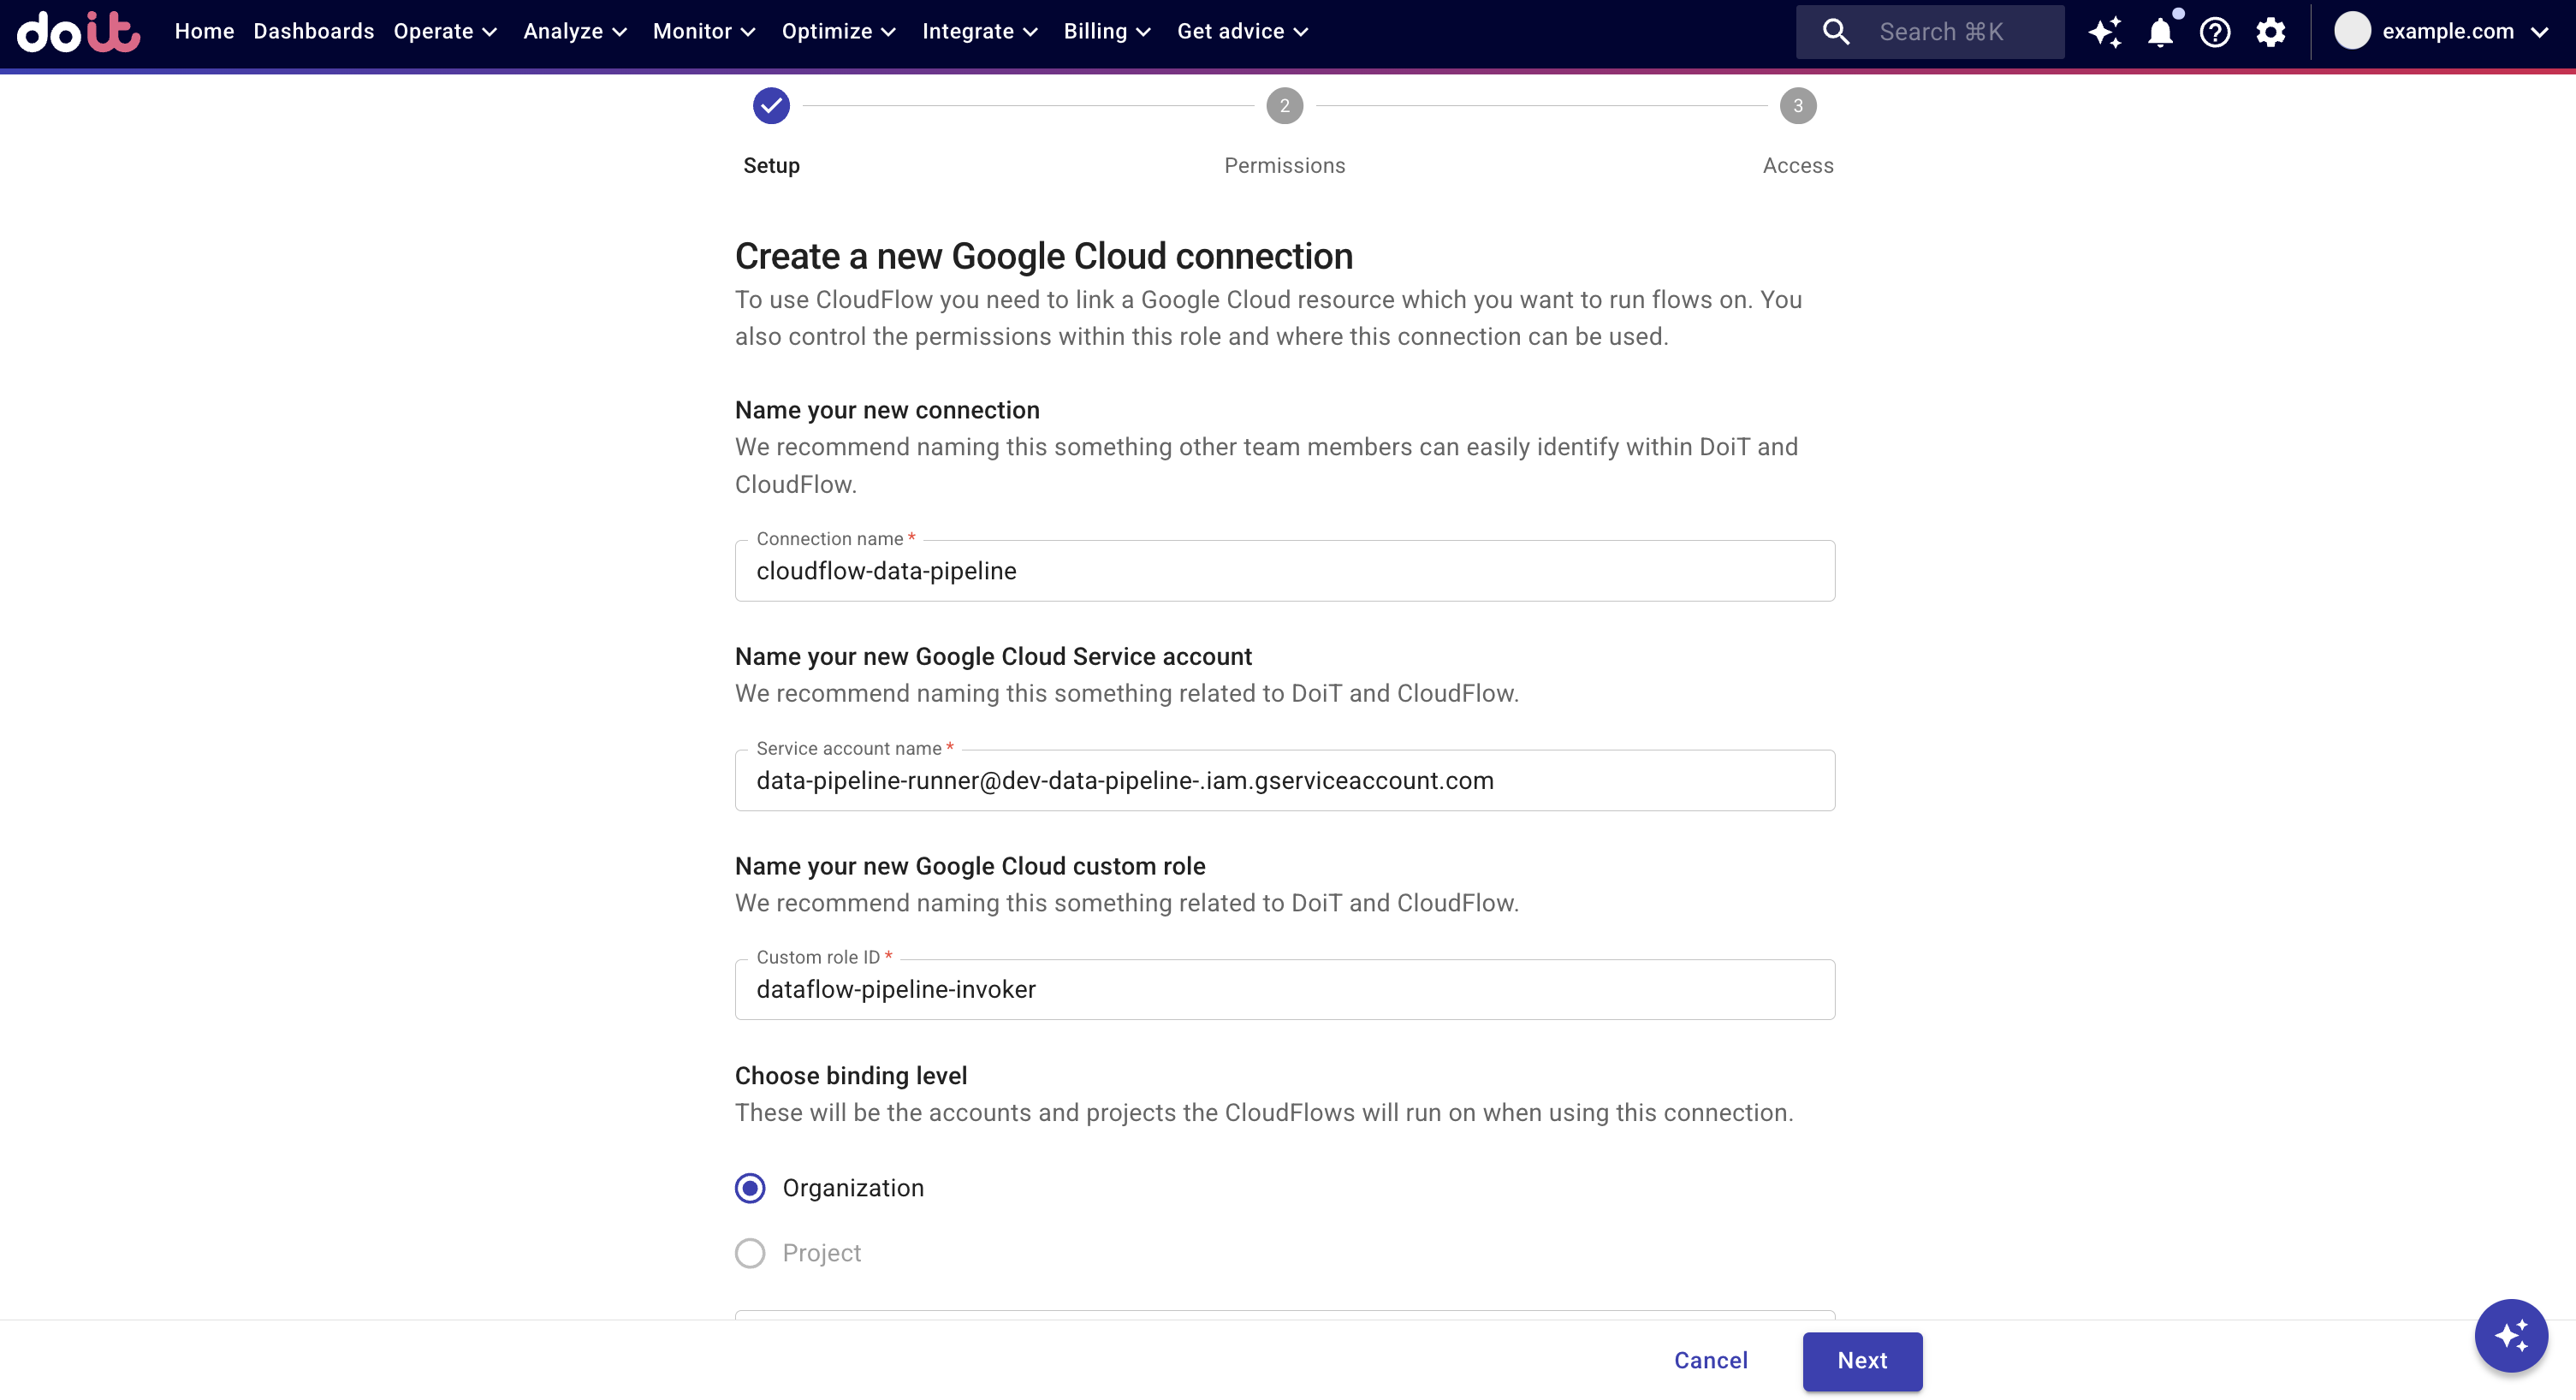Click the completed Setup step checkmark
This screenshot has width=2576, height=1400.
point(771,105)
